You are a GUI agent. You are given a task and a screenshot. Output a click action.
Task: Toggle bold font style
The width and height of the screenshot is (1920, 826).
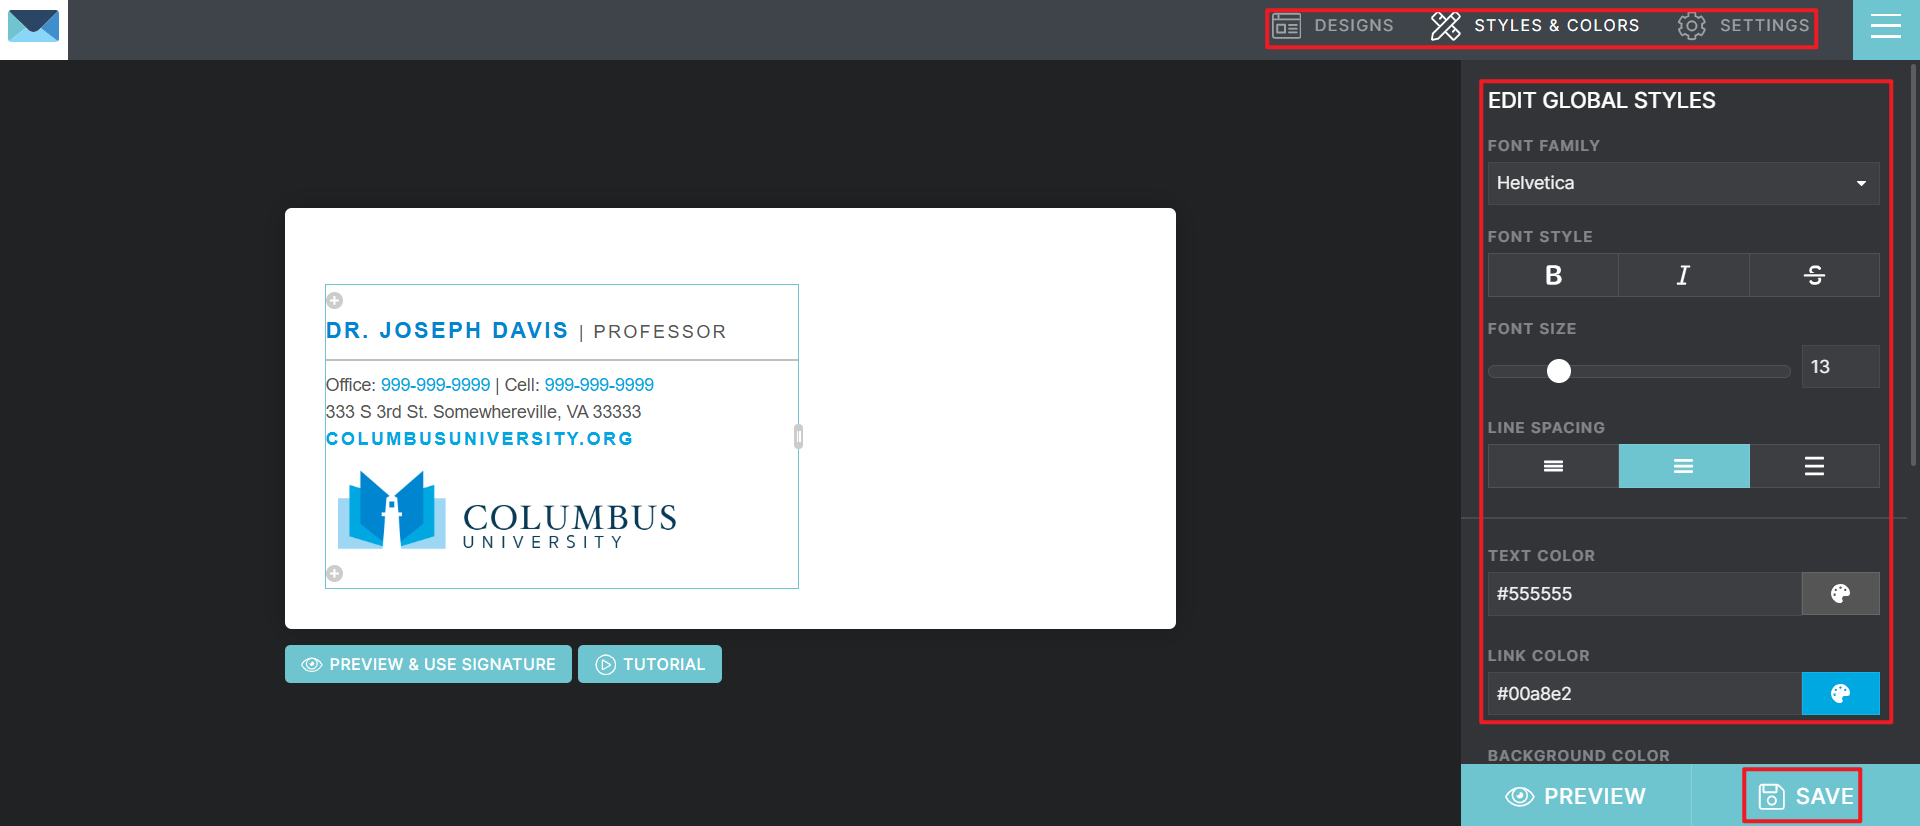pyautogui.click(x=1553, y=275)
